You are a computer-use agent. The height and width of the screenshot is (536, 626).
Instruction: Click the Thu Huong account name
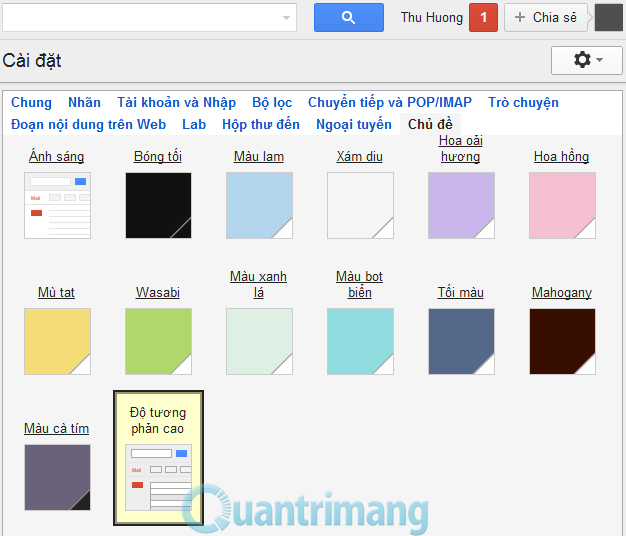click(x=431, y=17)
